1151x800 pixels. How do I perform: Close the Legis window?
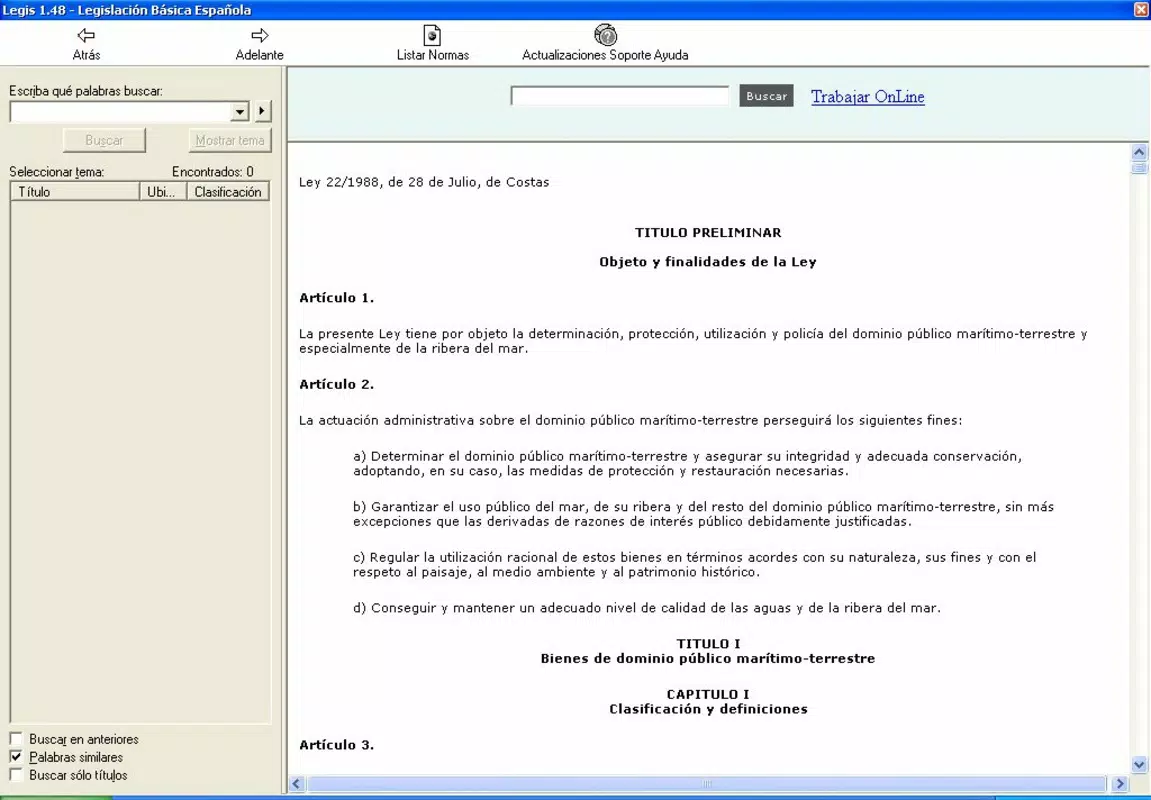coord(1141,10)
